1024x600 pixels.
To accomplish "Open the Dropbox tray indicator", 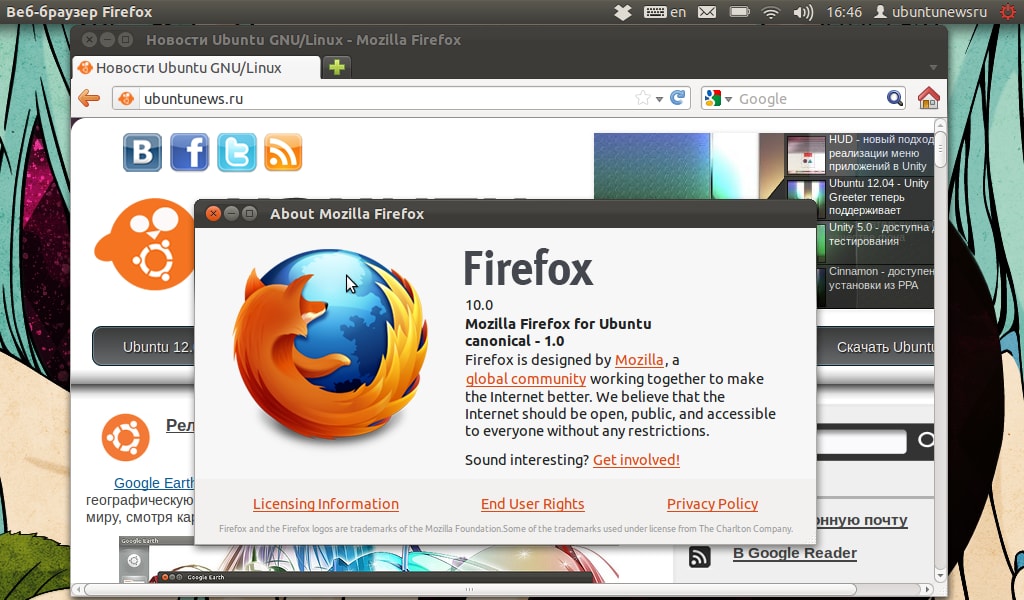I will pyautogui.click(x=623, y=12).
